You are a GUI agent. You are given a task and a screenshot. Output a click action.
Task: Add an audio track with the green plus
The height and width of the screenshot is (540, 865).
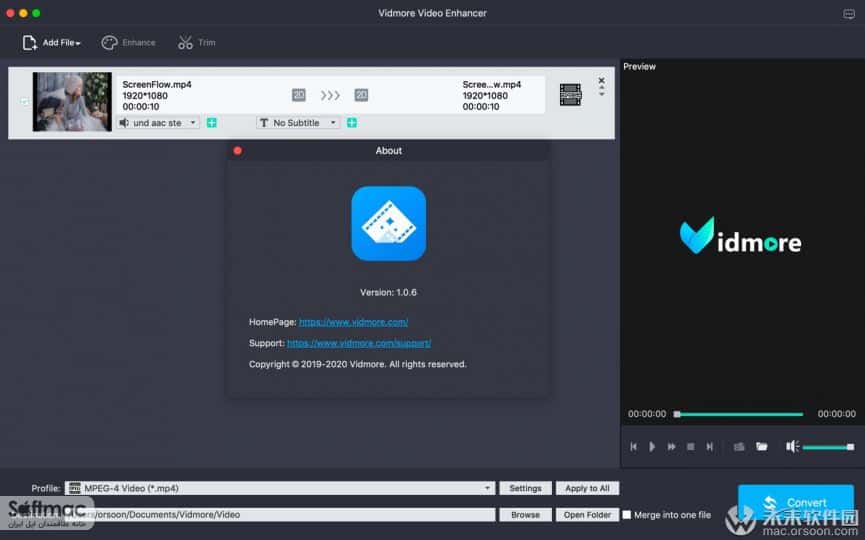point(211,122)
